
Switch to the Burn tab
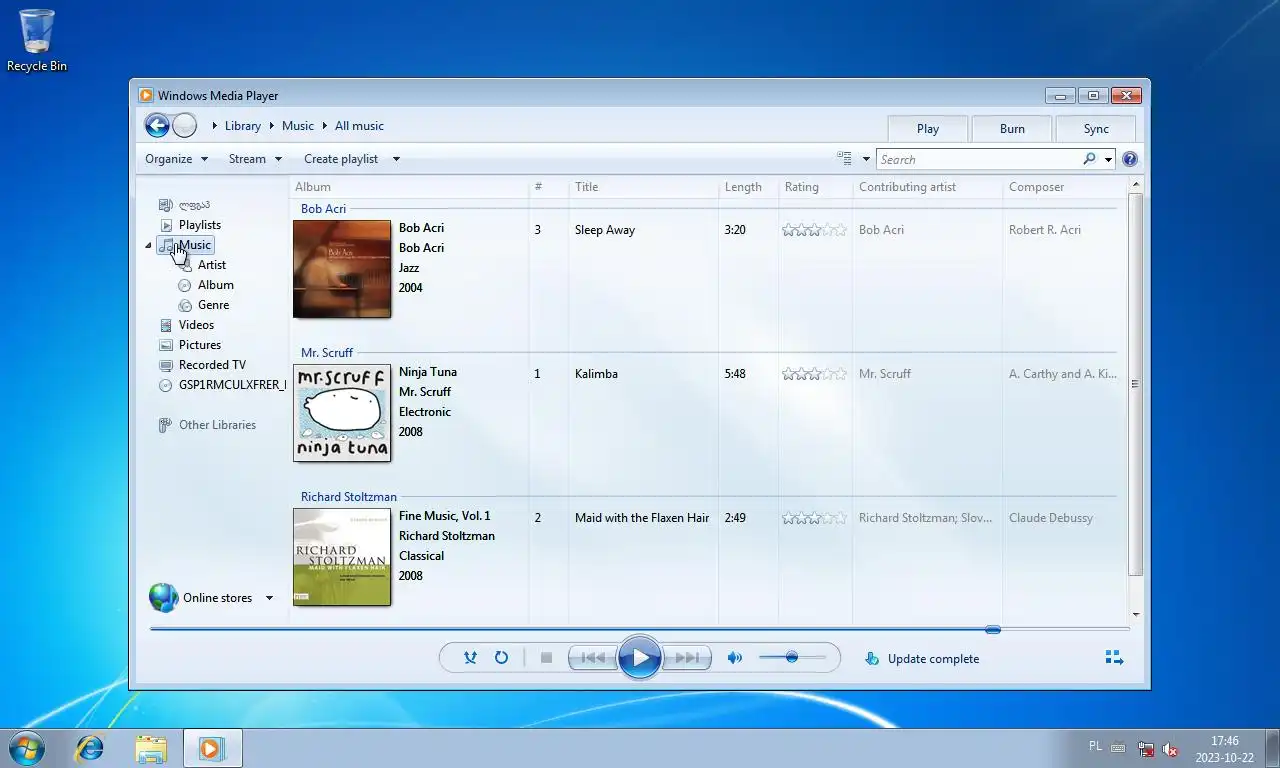1012,128
